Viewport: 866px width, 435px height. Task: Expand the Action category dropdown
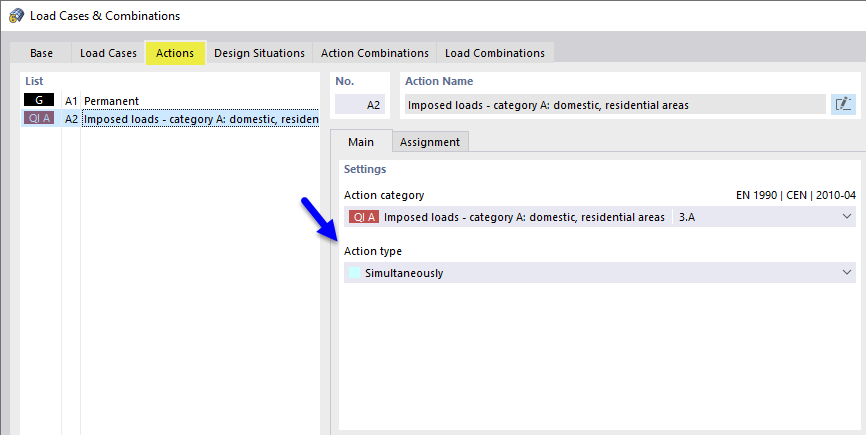847,217
